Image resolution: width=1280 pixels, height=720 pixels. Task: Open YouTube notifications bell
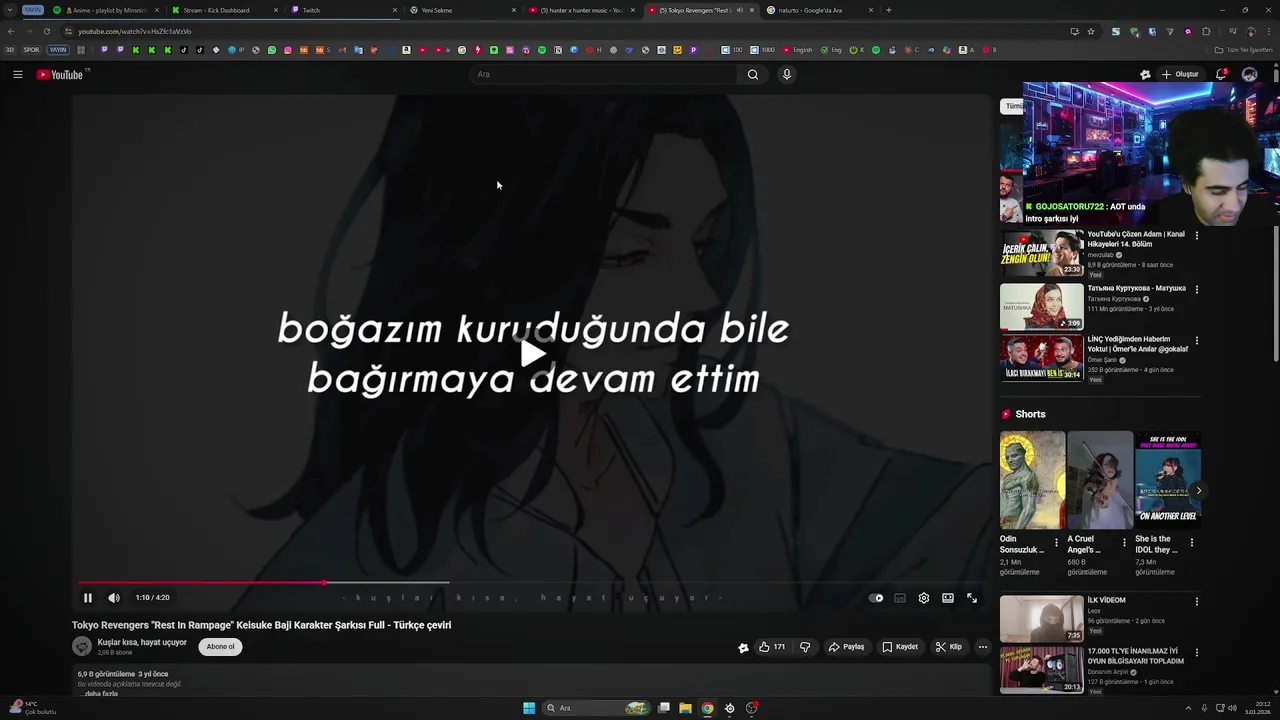1221,74
